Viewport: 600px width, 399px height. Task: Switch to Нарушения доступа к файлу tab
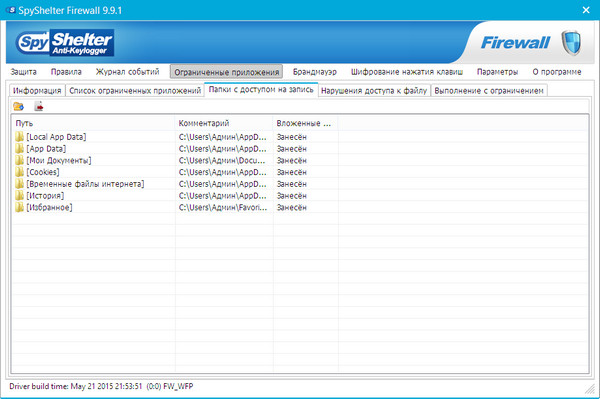[x=374, y=91]
